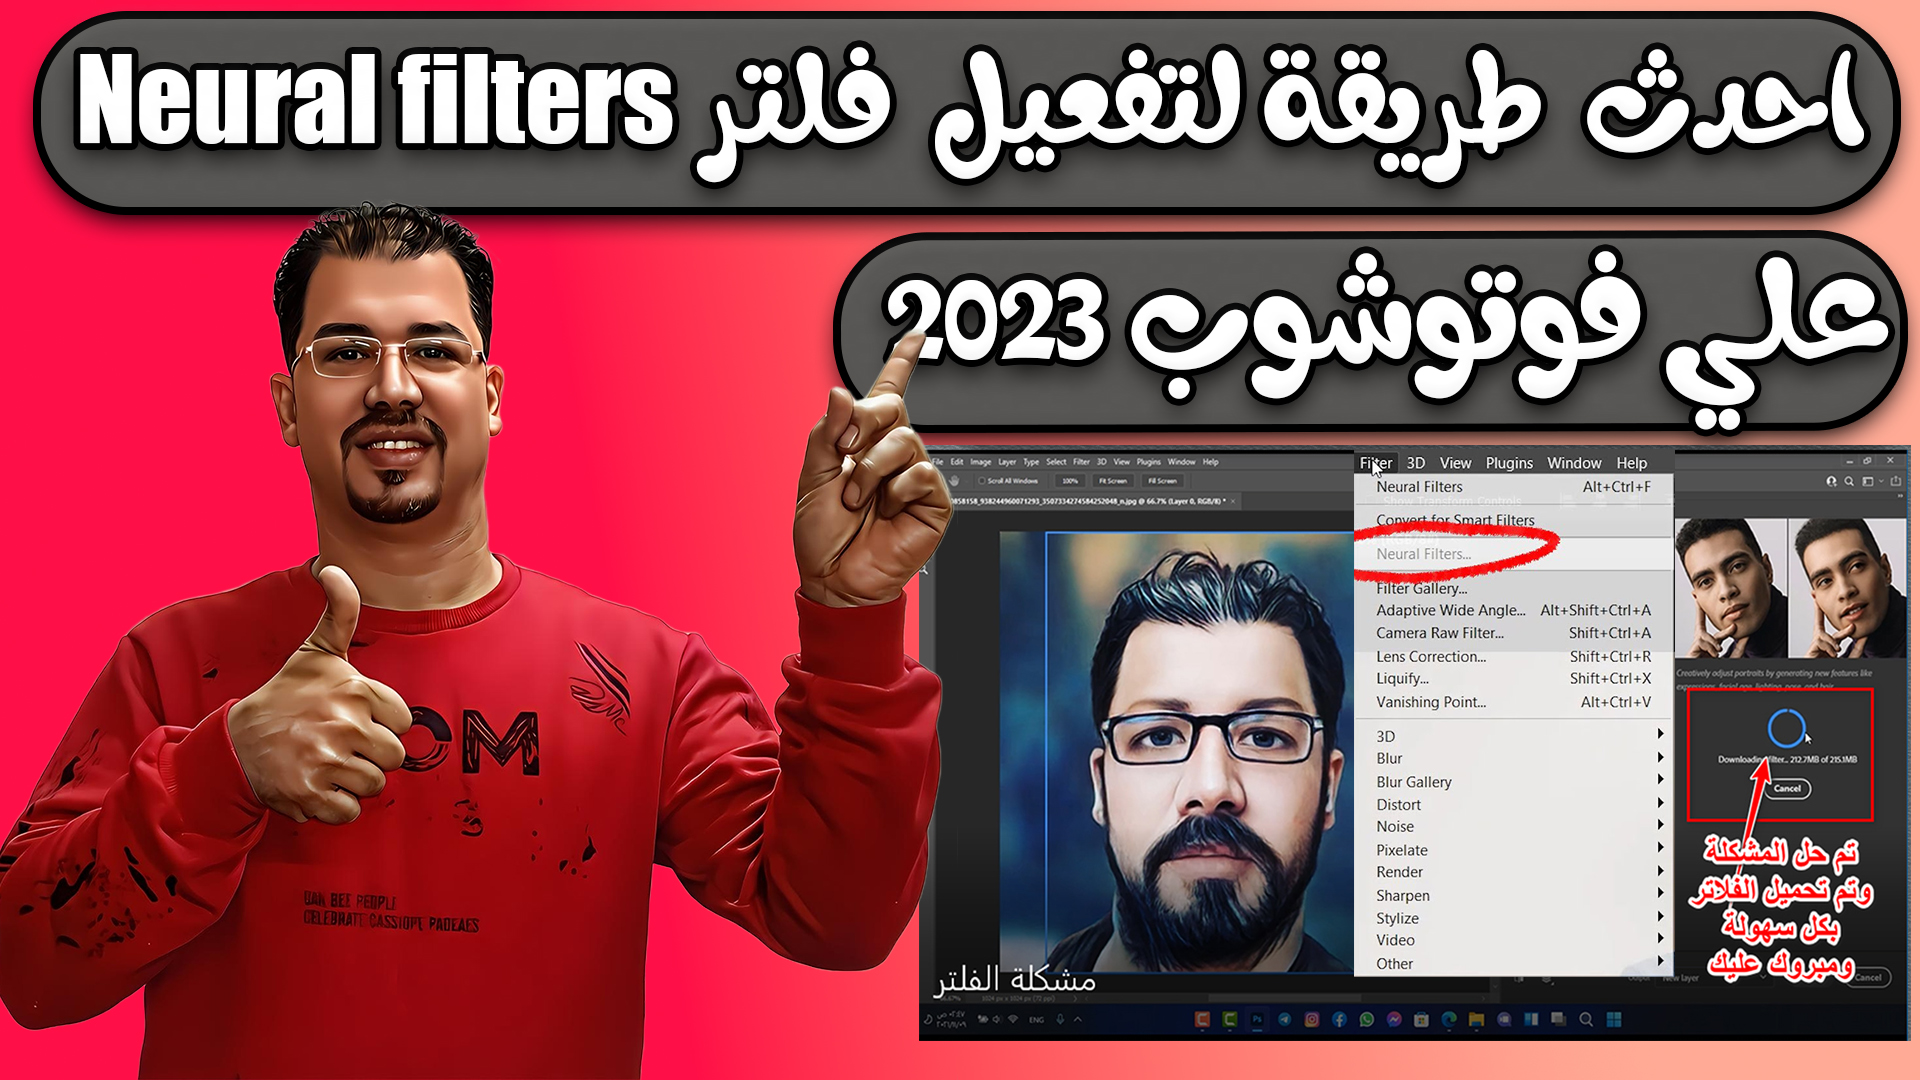
Task: Click Vanishing Point filter icon
Action: (1428, 700)
